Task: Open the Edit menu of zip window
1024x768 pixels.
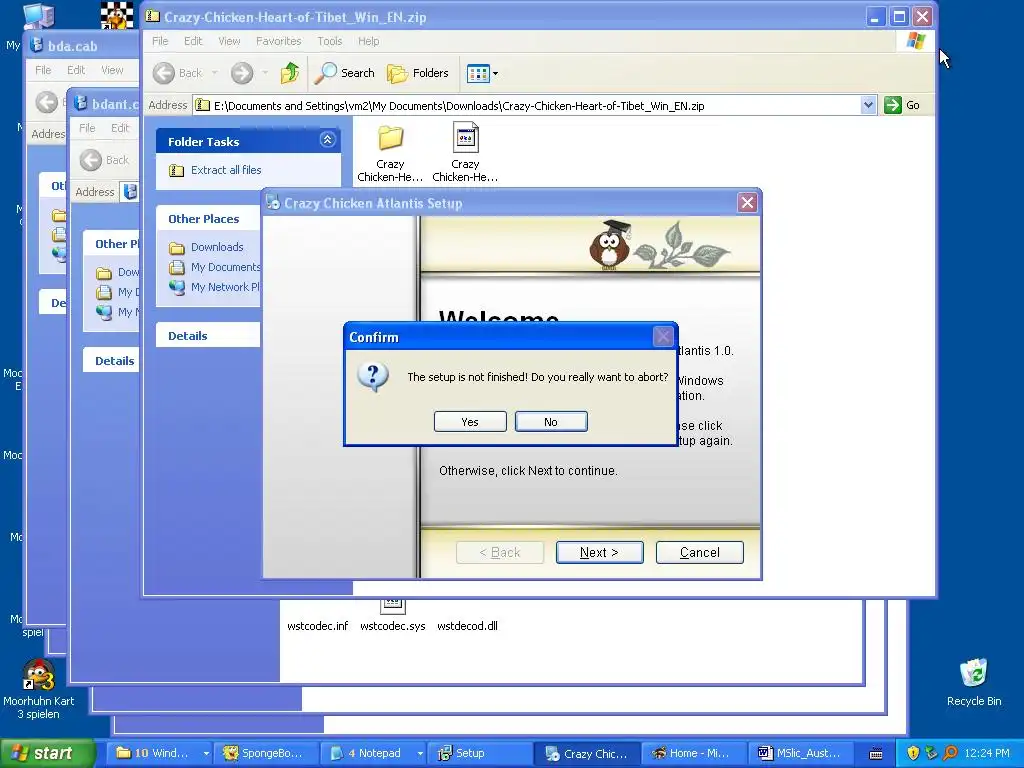Action: pos(193,41)
